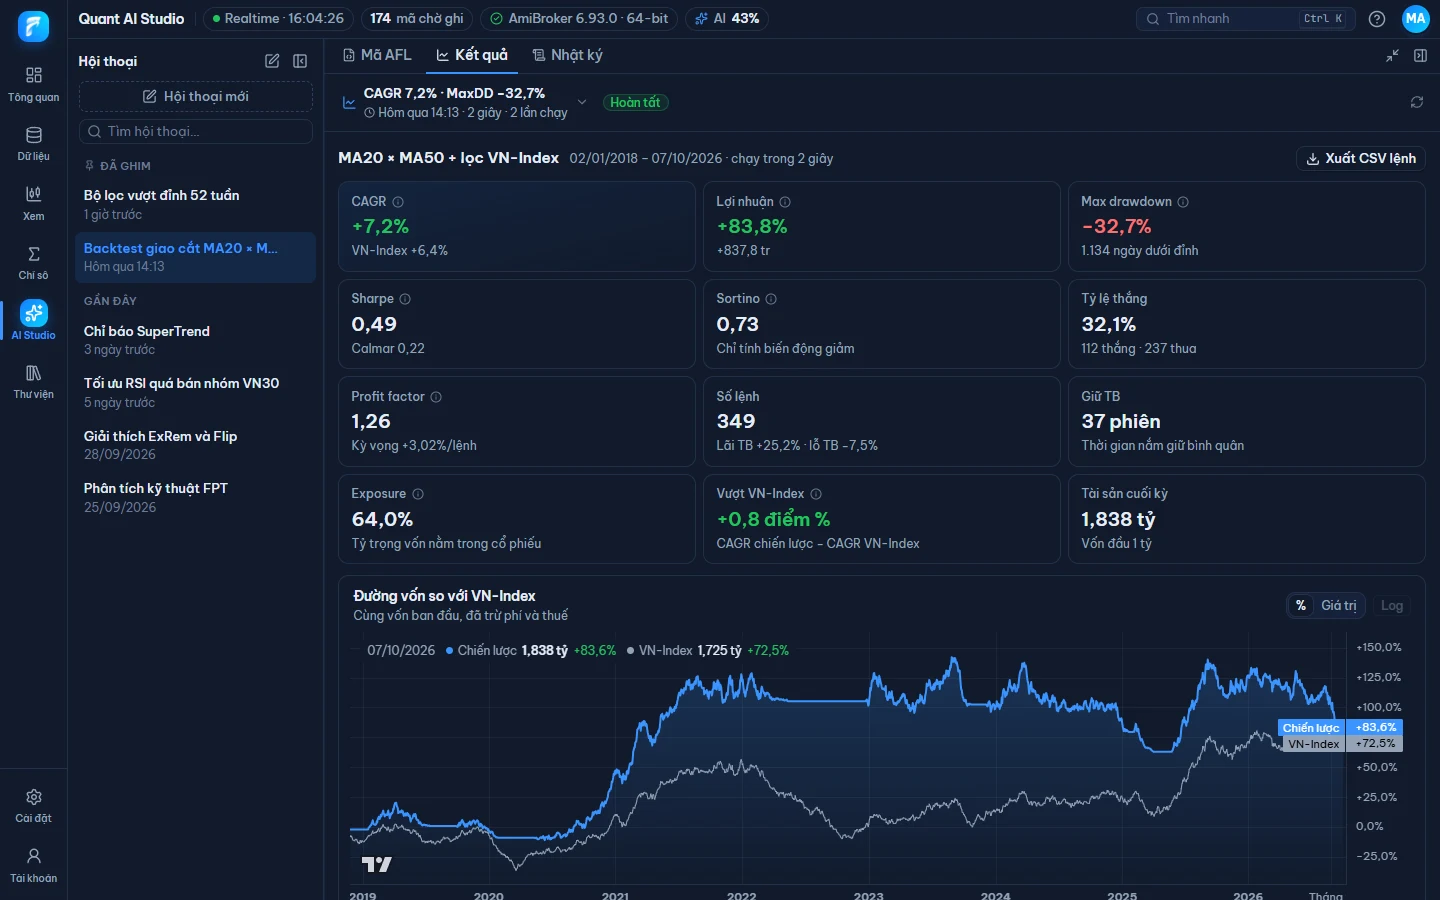1440x900 pixels.
Task: Switch chart to % mode
Action: (1301, 605)
